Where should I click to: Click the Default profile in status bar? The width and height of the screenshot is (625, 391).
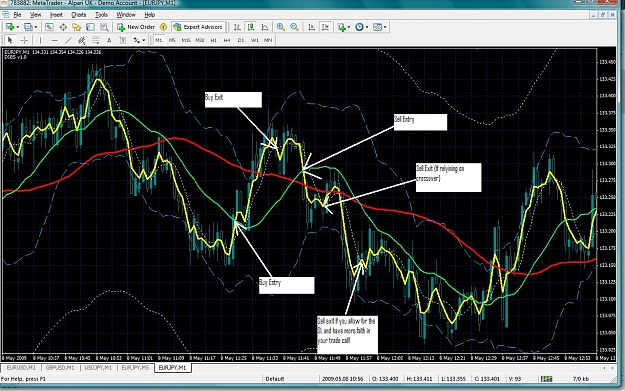[x=275, y=379]
